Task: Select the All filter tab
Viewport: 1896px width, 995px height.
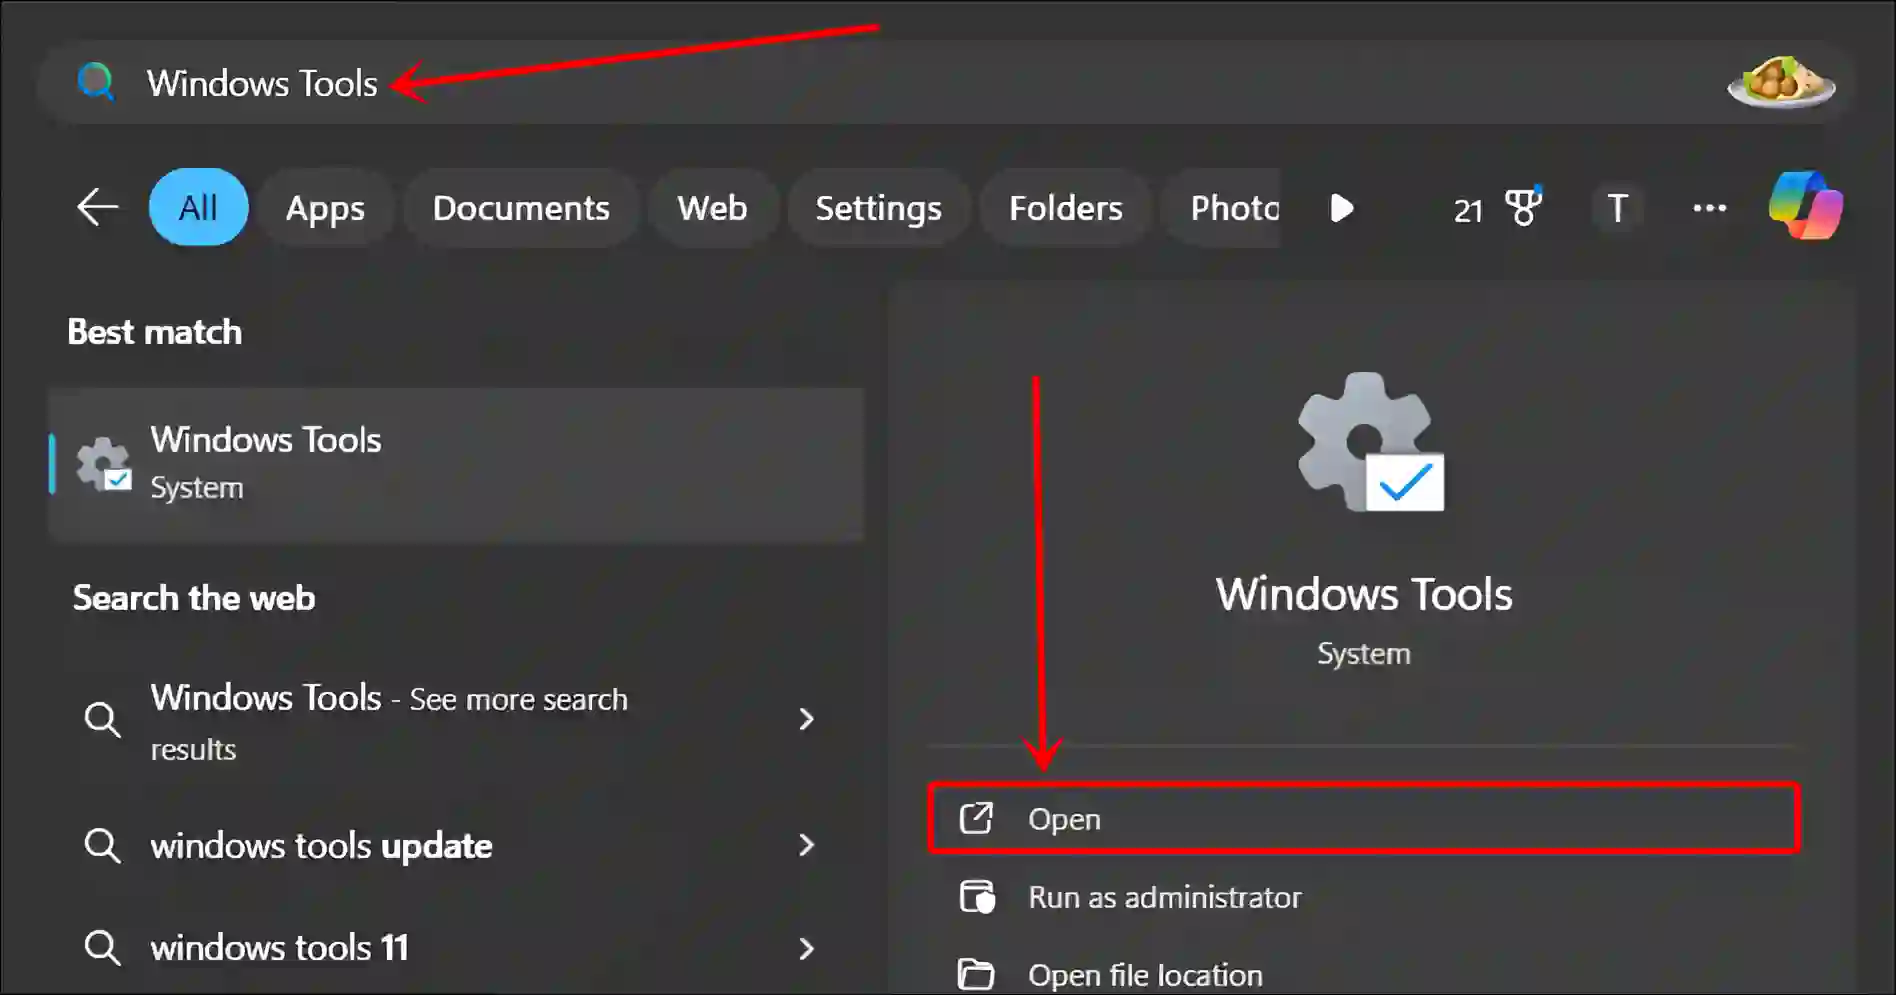Action: [198, 208]
